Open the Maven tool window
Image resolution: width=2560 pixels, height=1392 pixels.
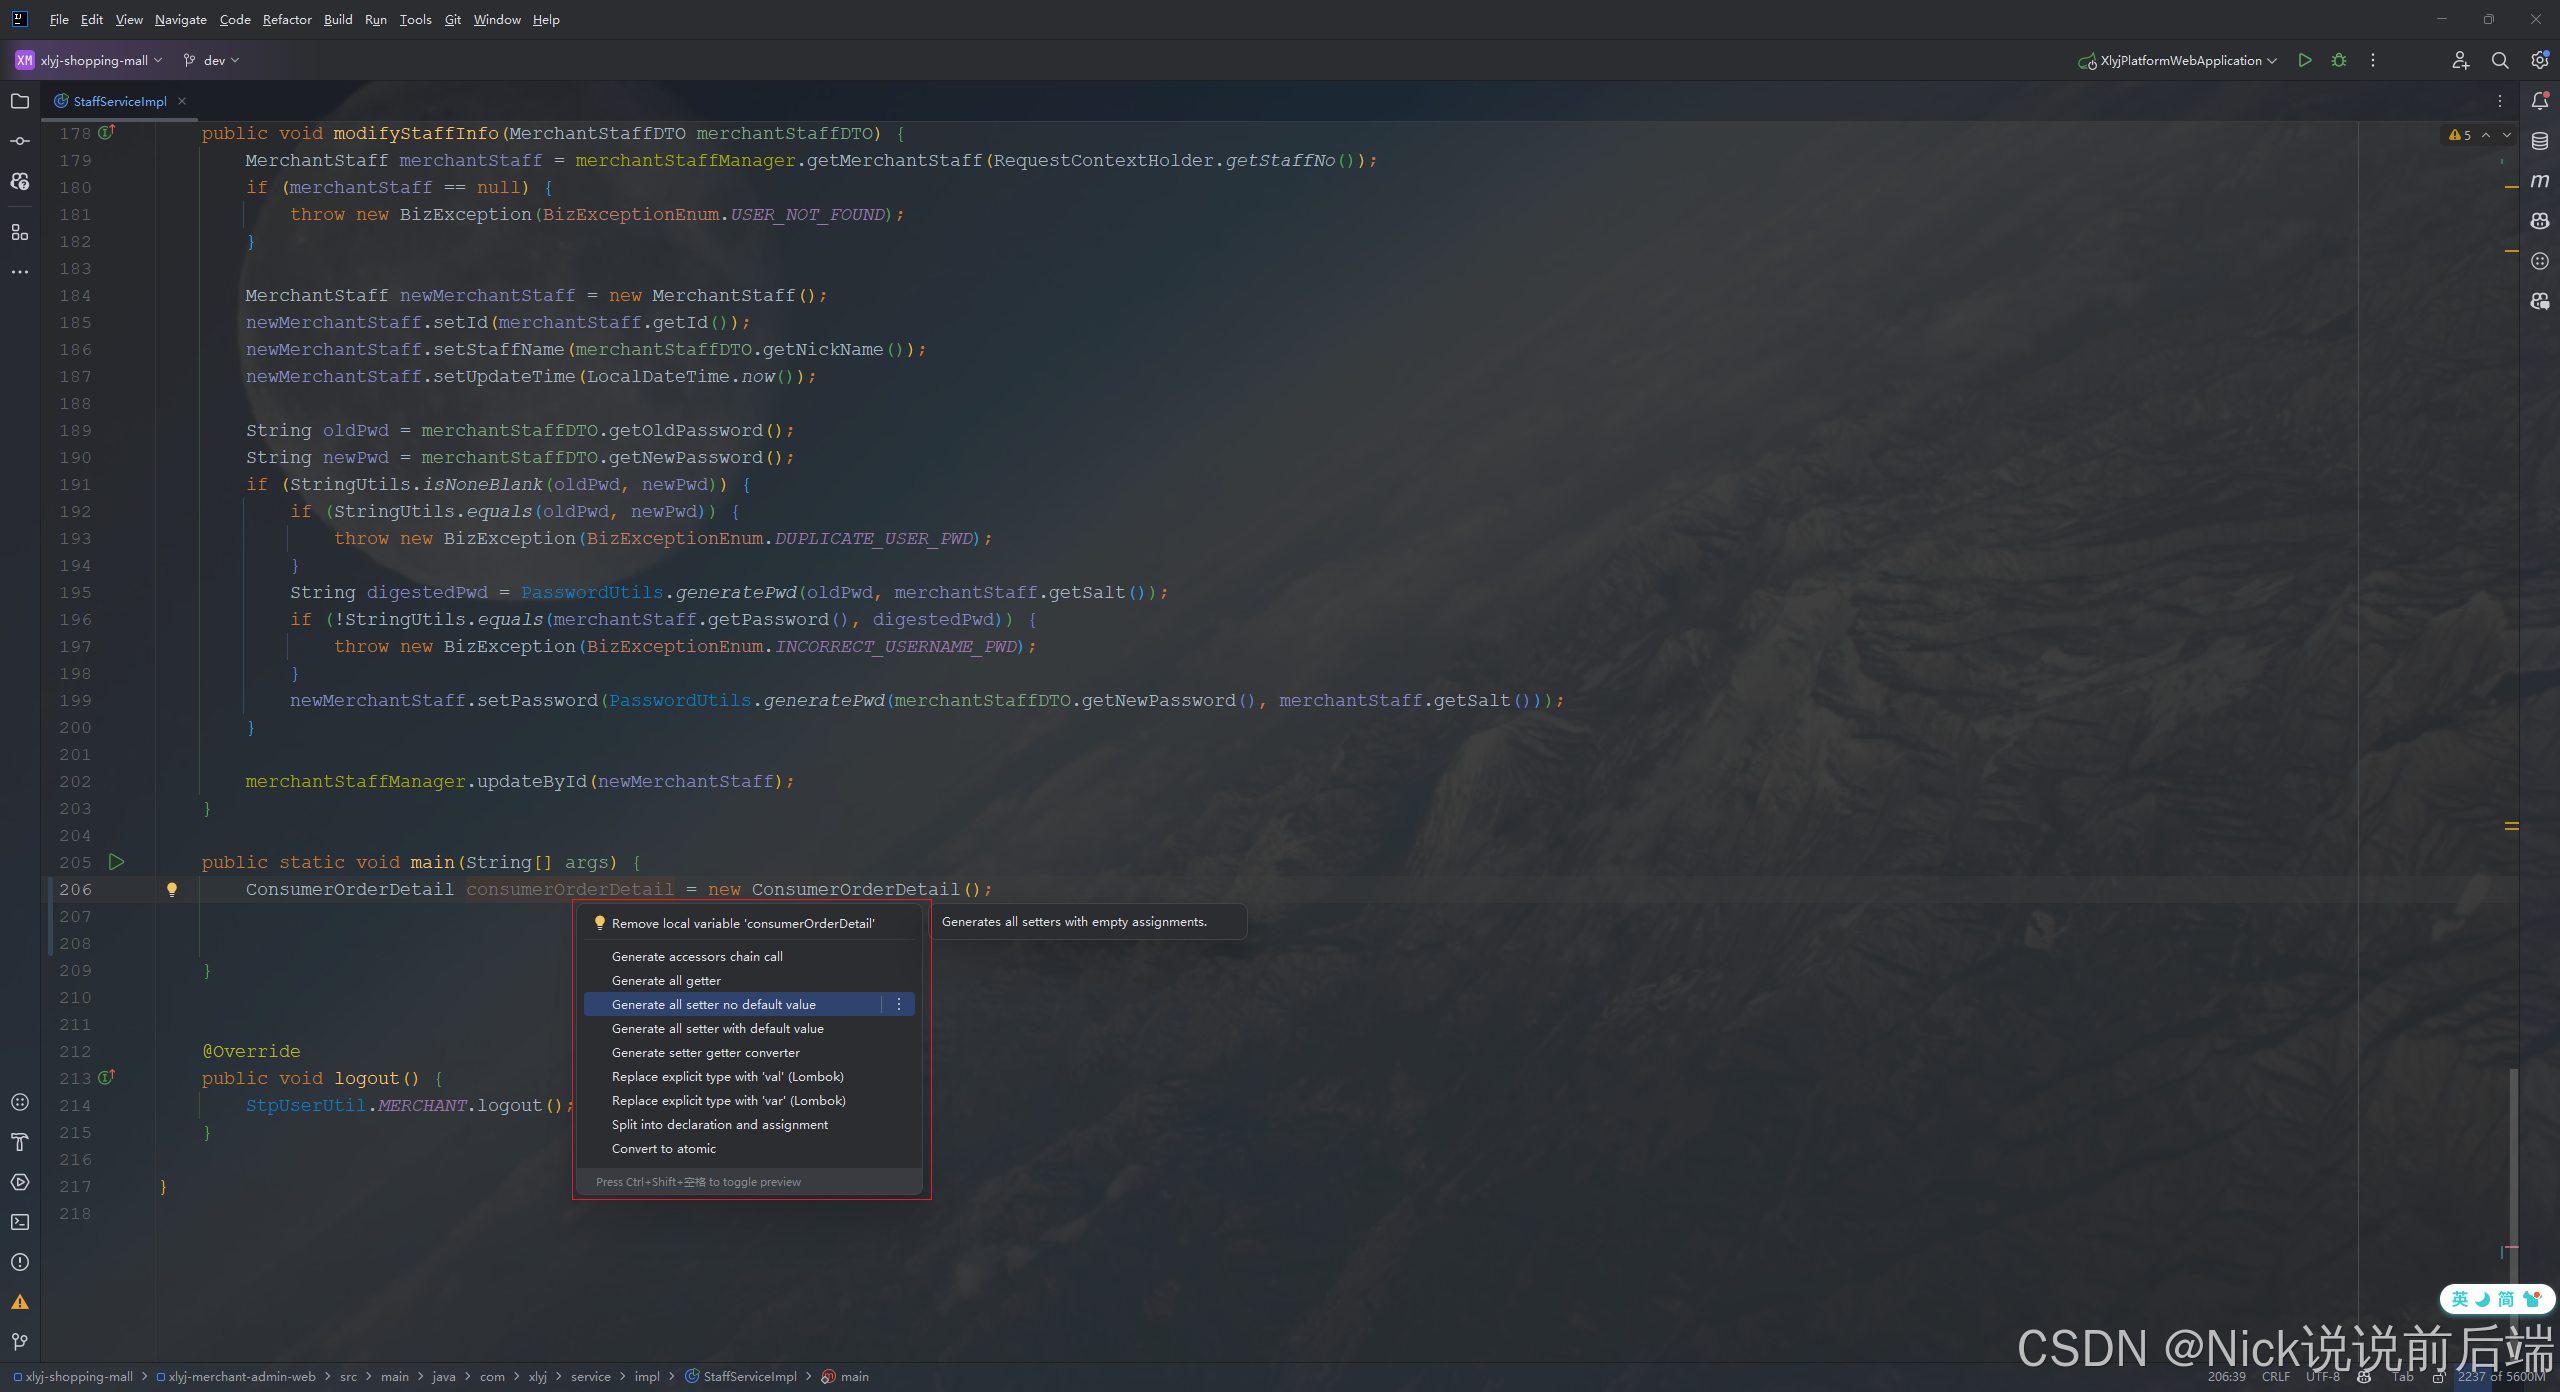[2539, 181]
